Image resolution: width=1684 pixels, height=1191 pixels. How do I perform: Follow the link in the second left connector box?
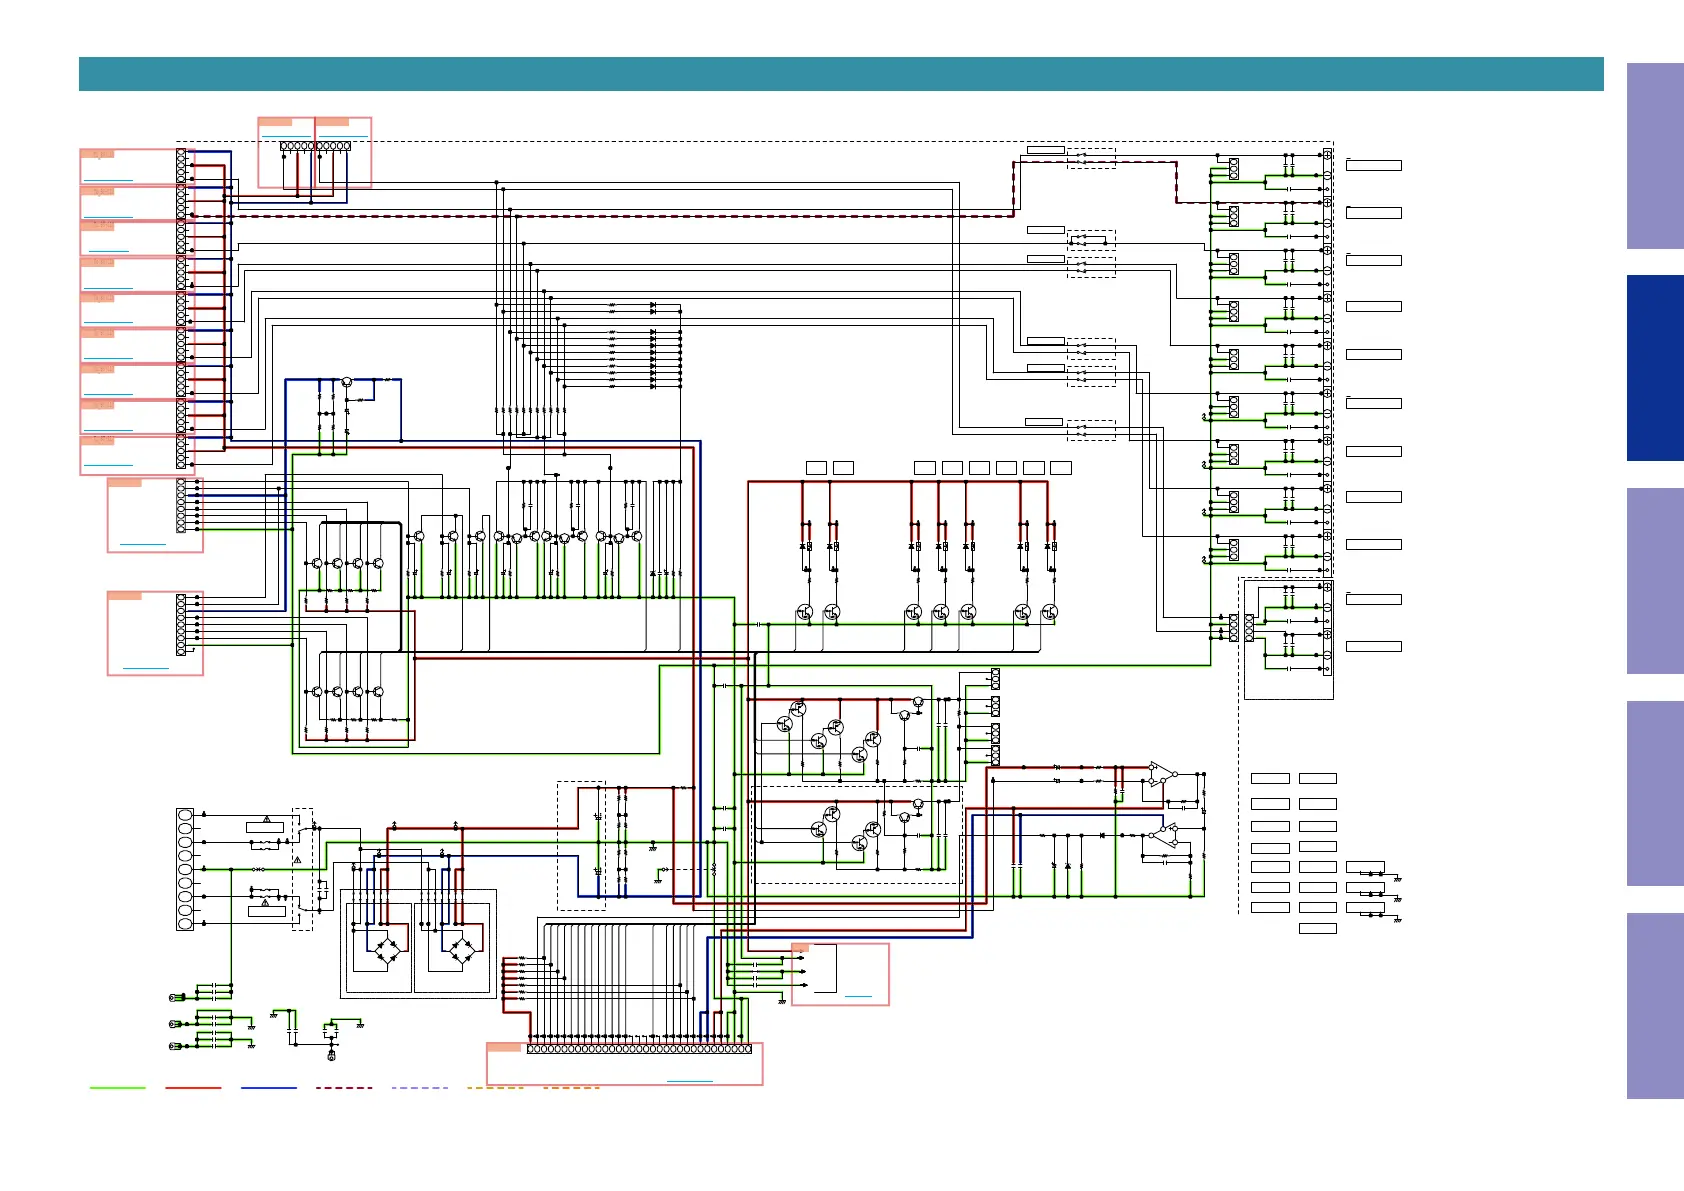(x=108, y=216)
